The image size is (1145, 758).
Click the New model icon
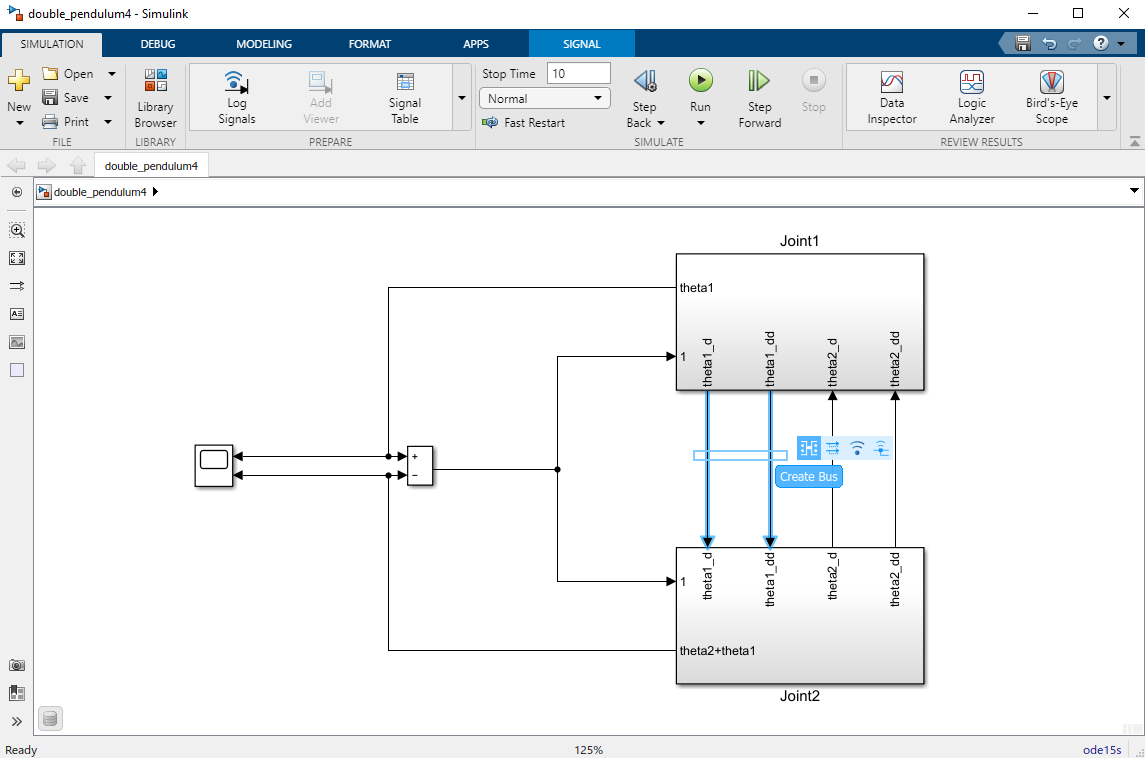point(18,80)
